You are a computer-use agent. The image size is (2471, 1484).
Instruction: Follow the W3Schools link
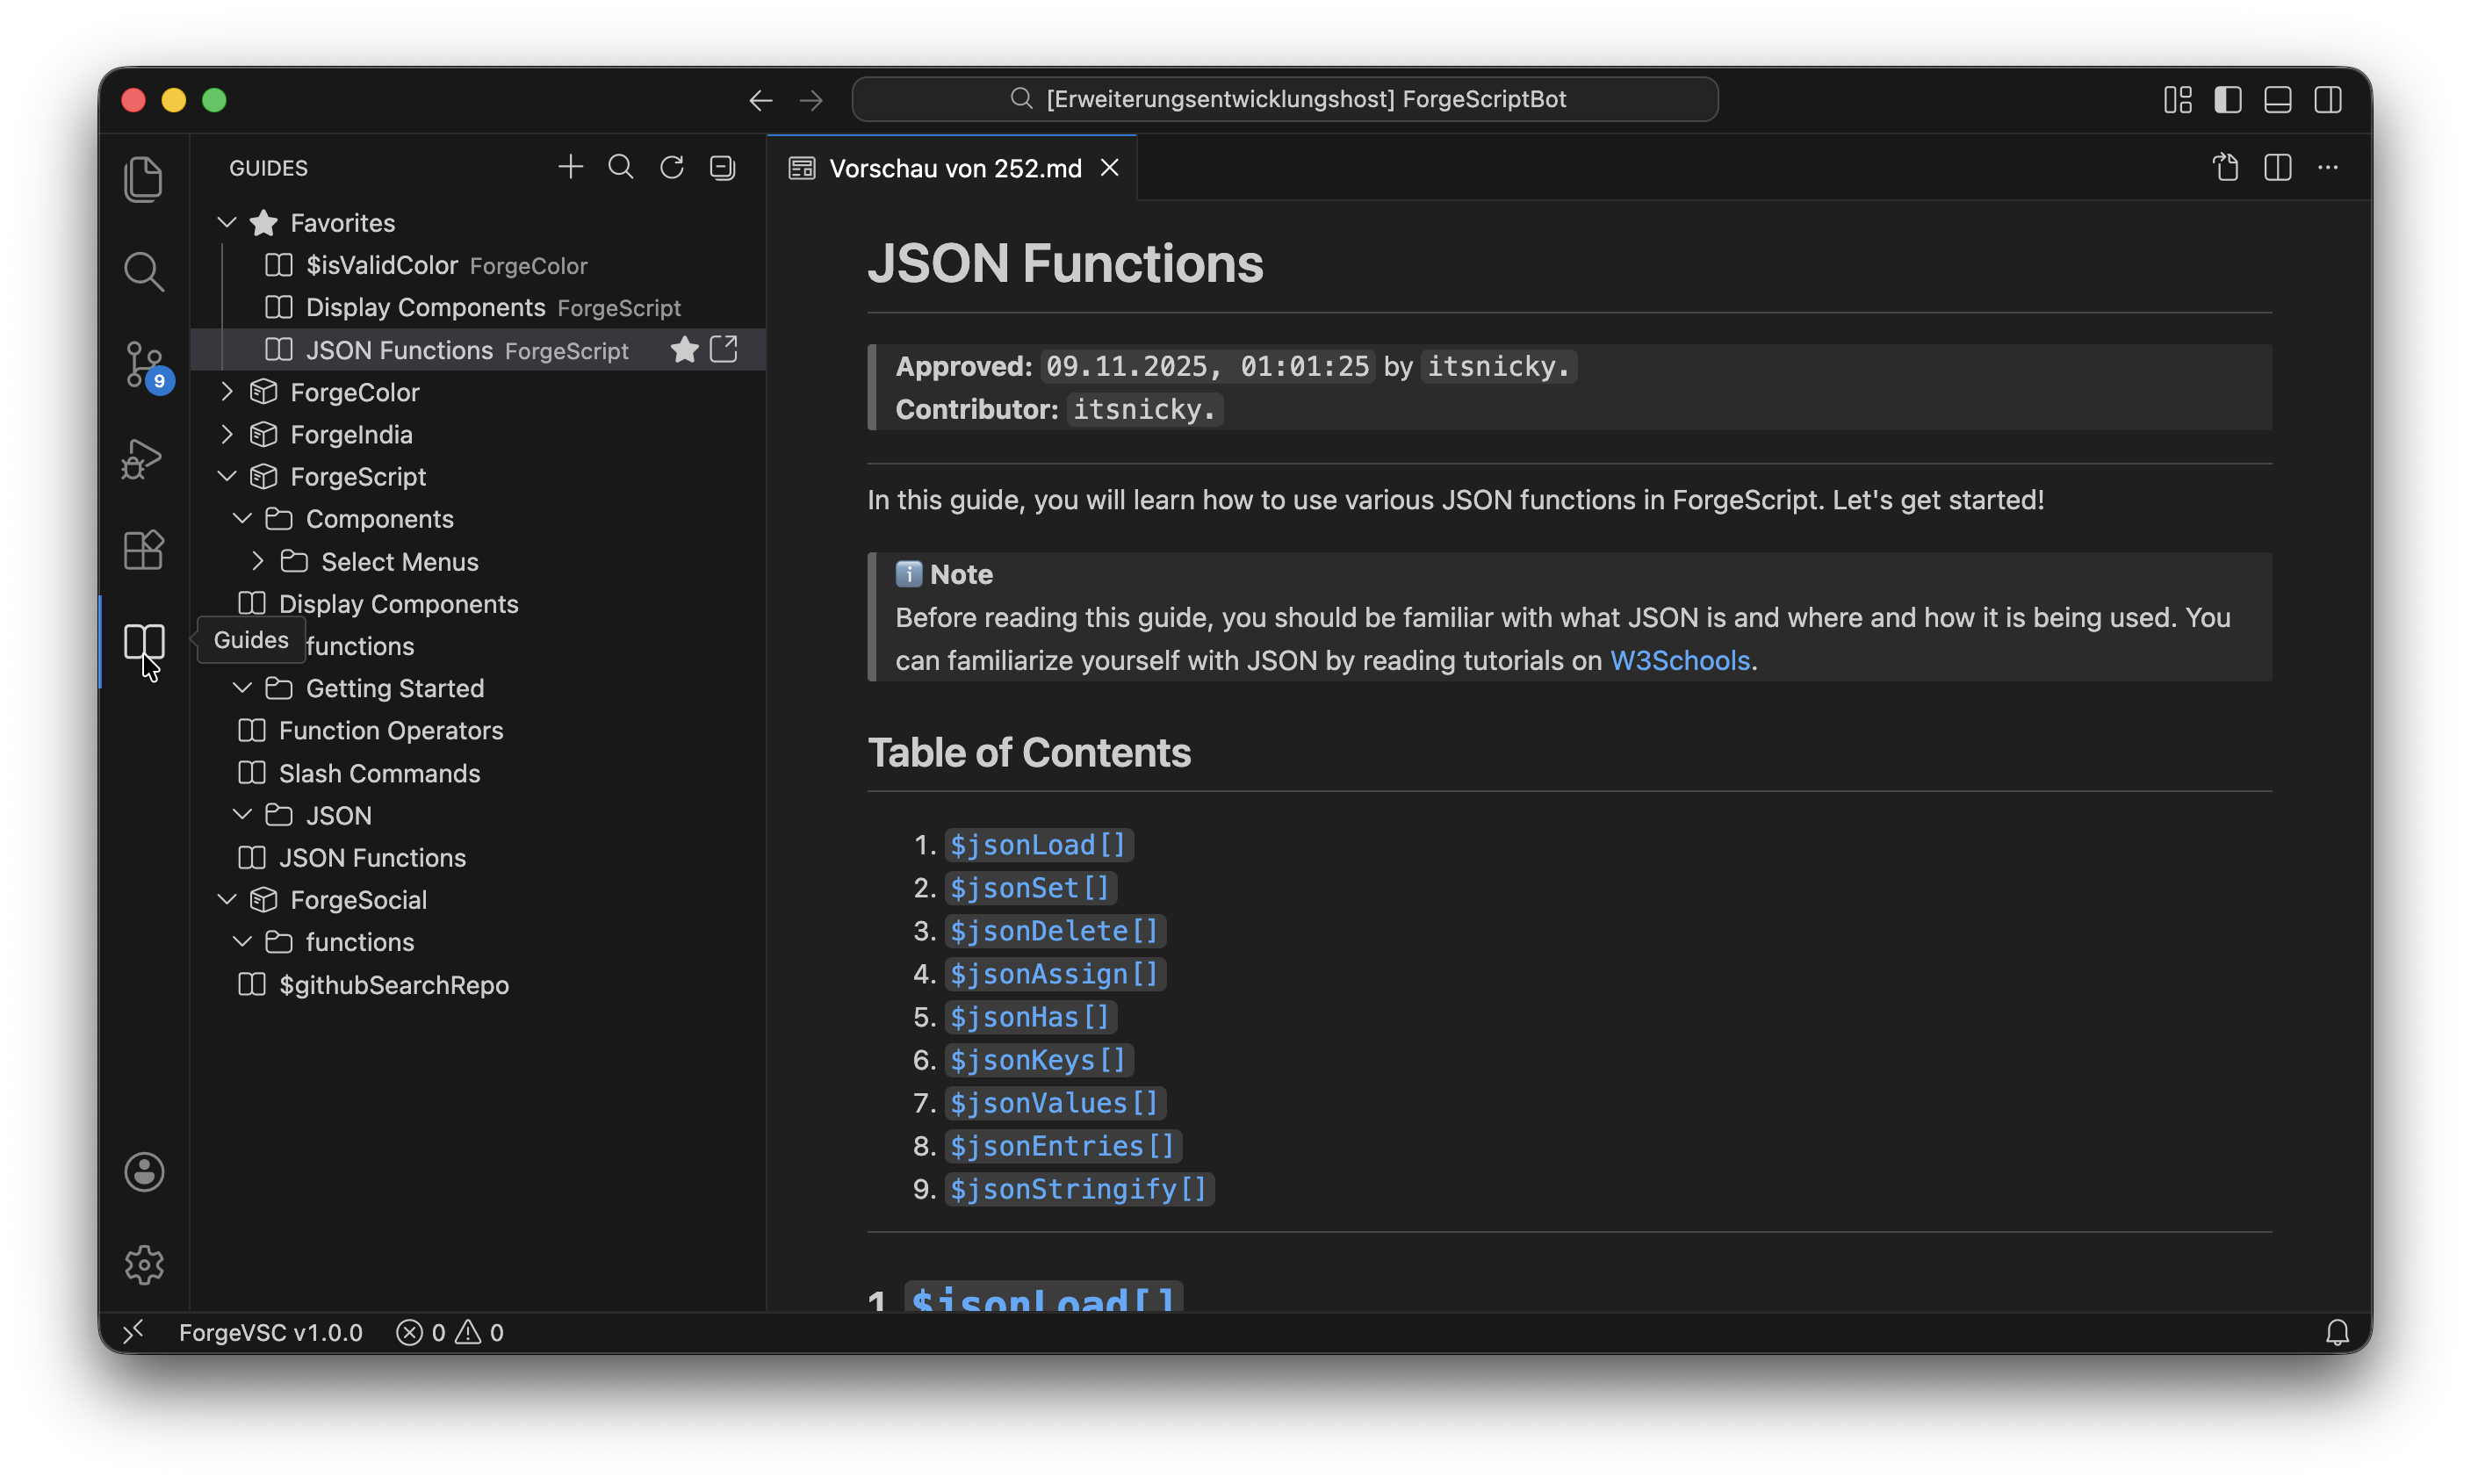tap(1679, 660)
